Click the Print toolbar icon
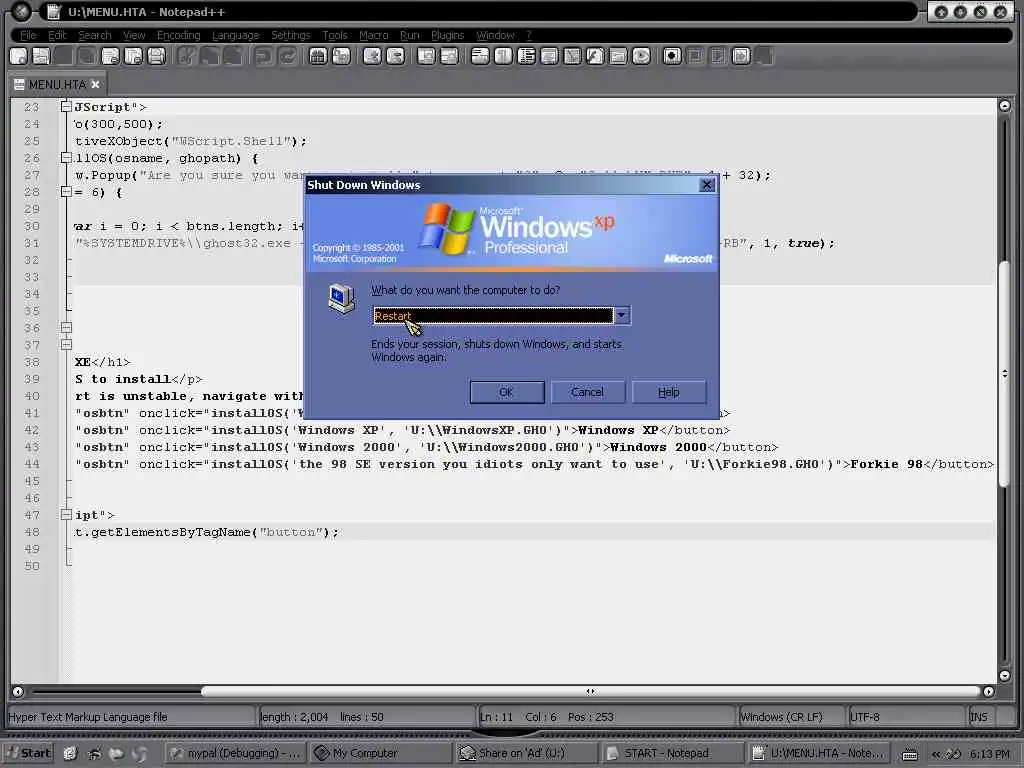This screenshot has width=1024, height=768. click(x=157, y=56)
